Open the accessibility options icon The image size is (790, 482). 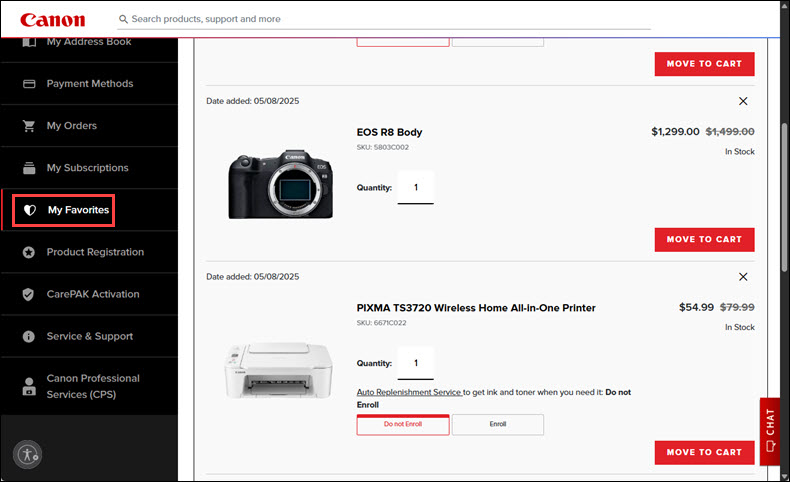pyautogui.click(x=27, y=455)
